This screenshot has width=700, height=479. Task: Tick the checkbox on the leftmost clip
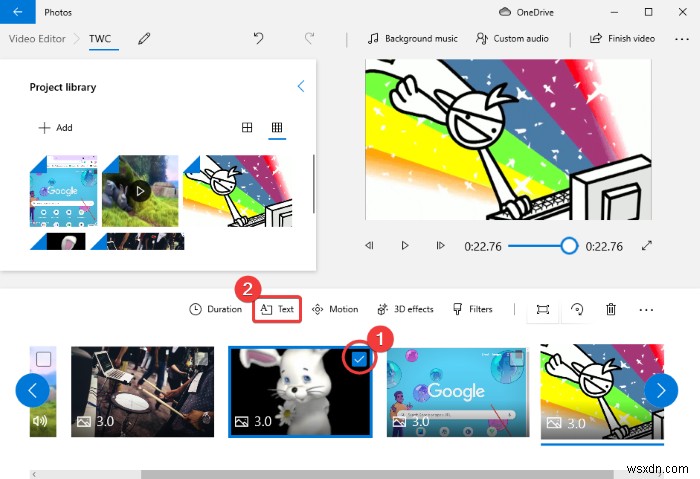43,359
